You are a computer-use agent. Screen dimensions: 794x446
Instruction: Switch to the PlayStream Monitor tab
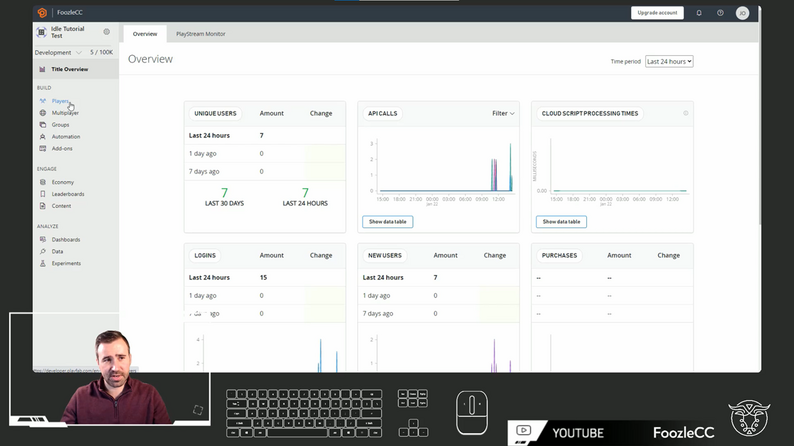click(201, 34)
